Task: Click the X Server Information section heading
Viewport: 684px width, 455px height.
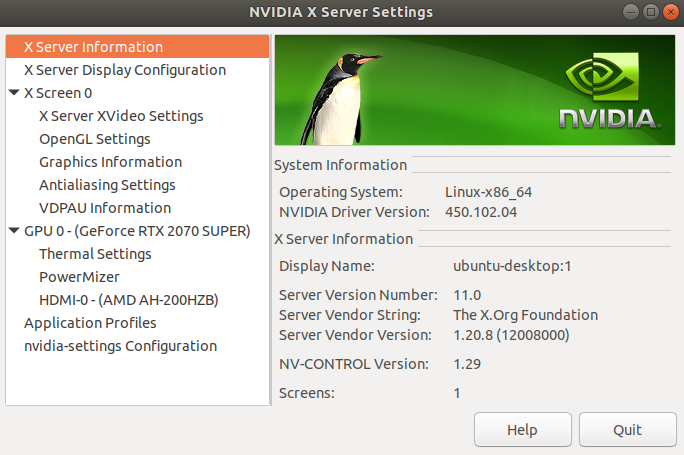Action: pos(343,239)
